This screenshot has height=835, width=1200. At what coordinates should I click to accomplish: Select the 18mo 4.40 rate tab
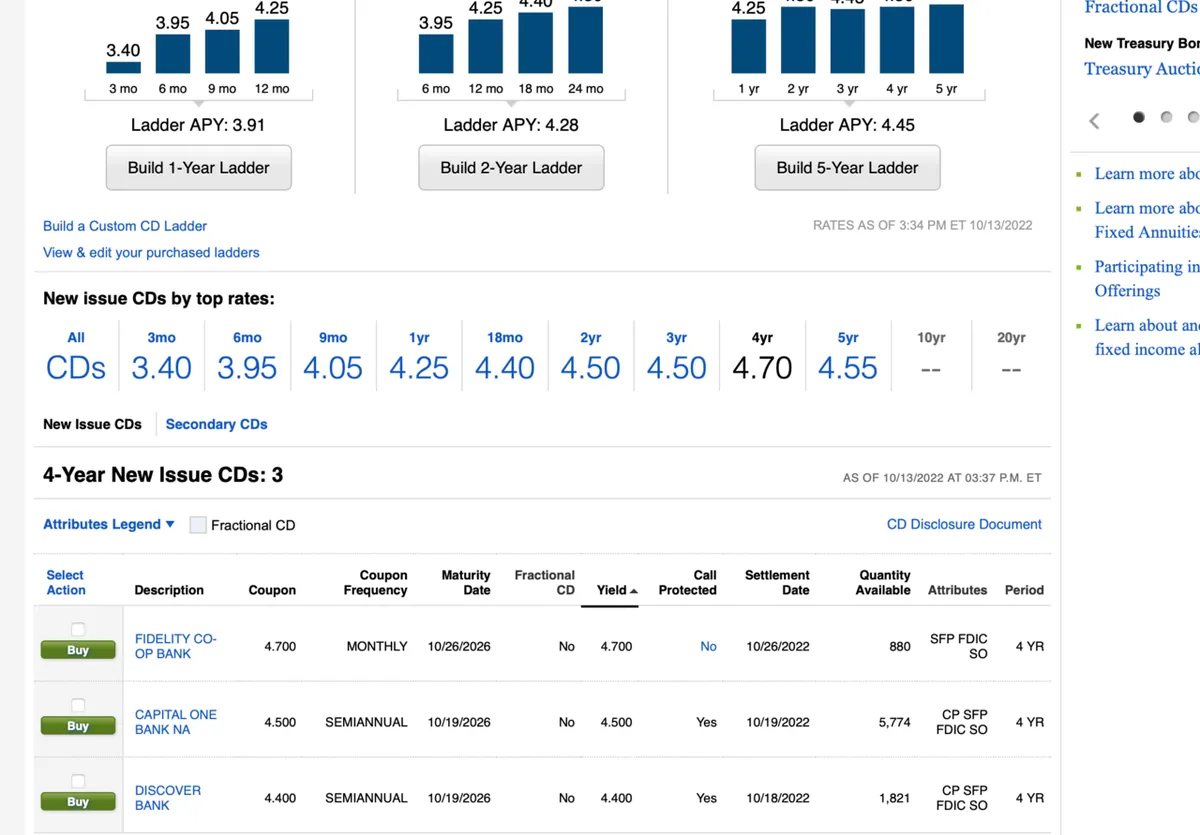[504, 357]
